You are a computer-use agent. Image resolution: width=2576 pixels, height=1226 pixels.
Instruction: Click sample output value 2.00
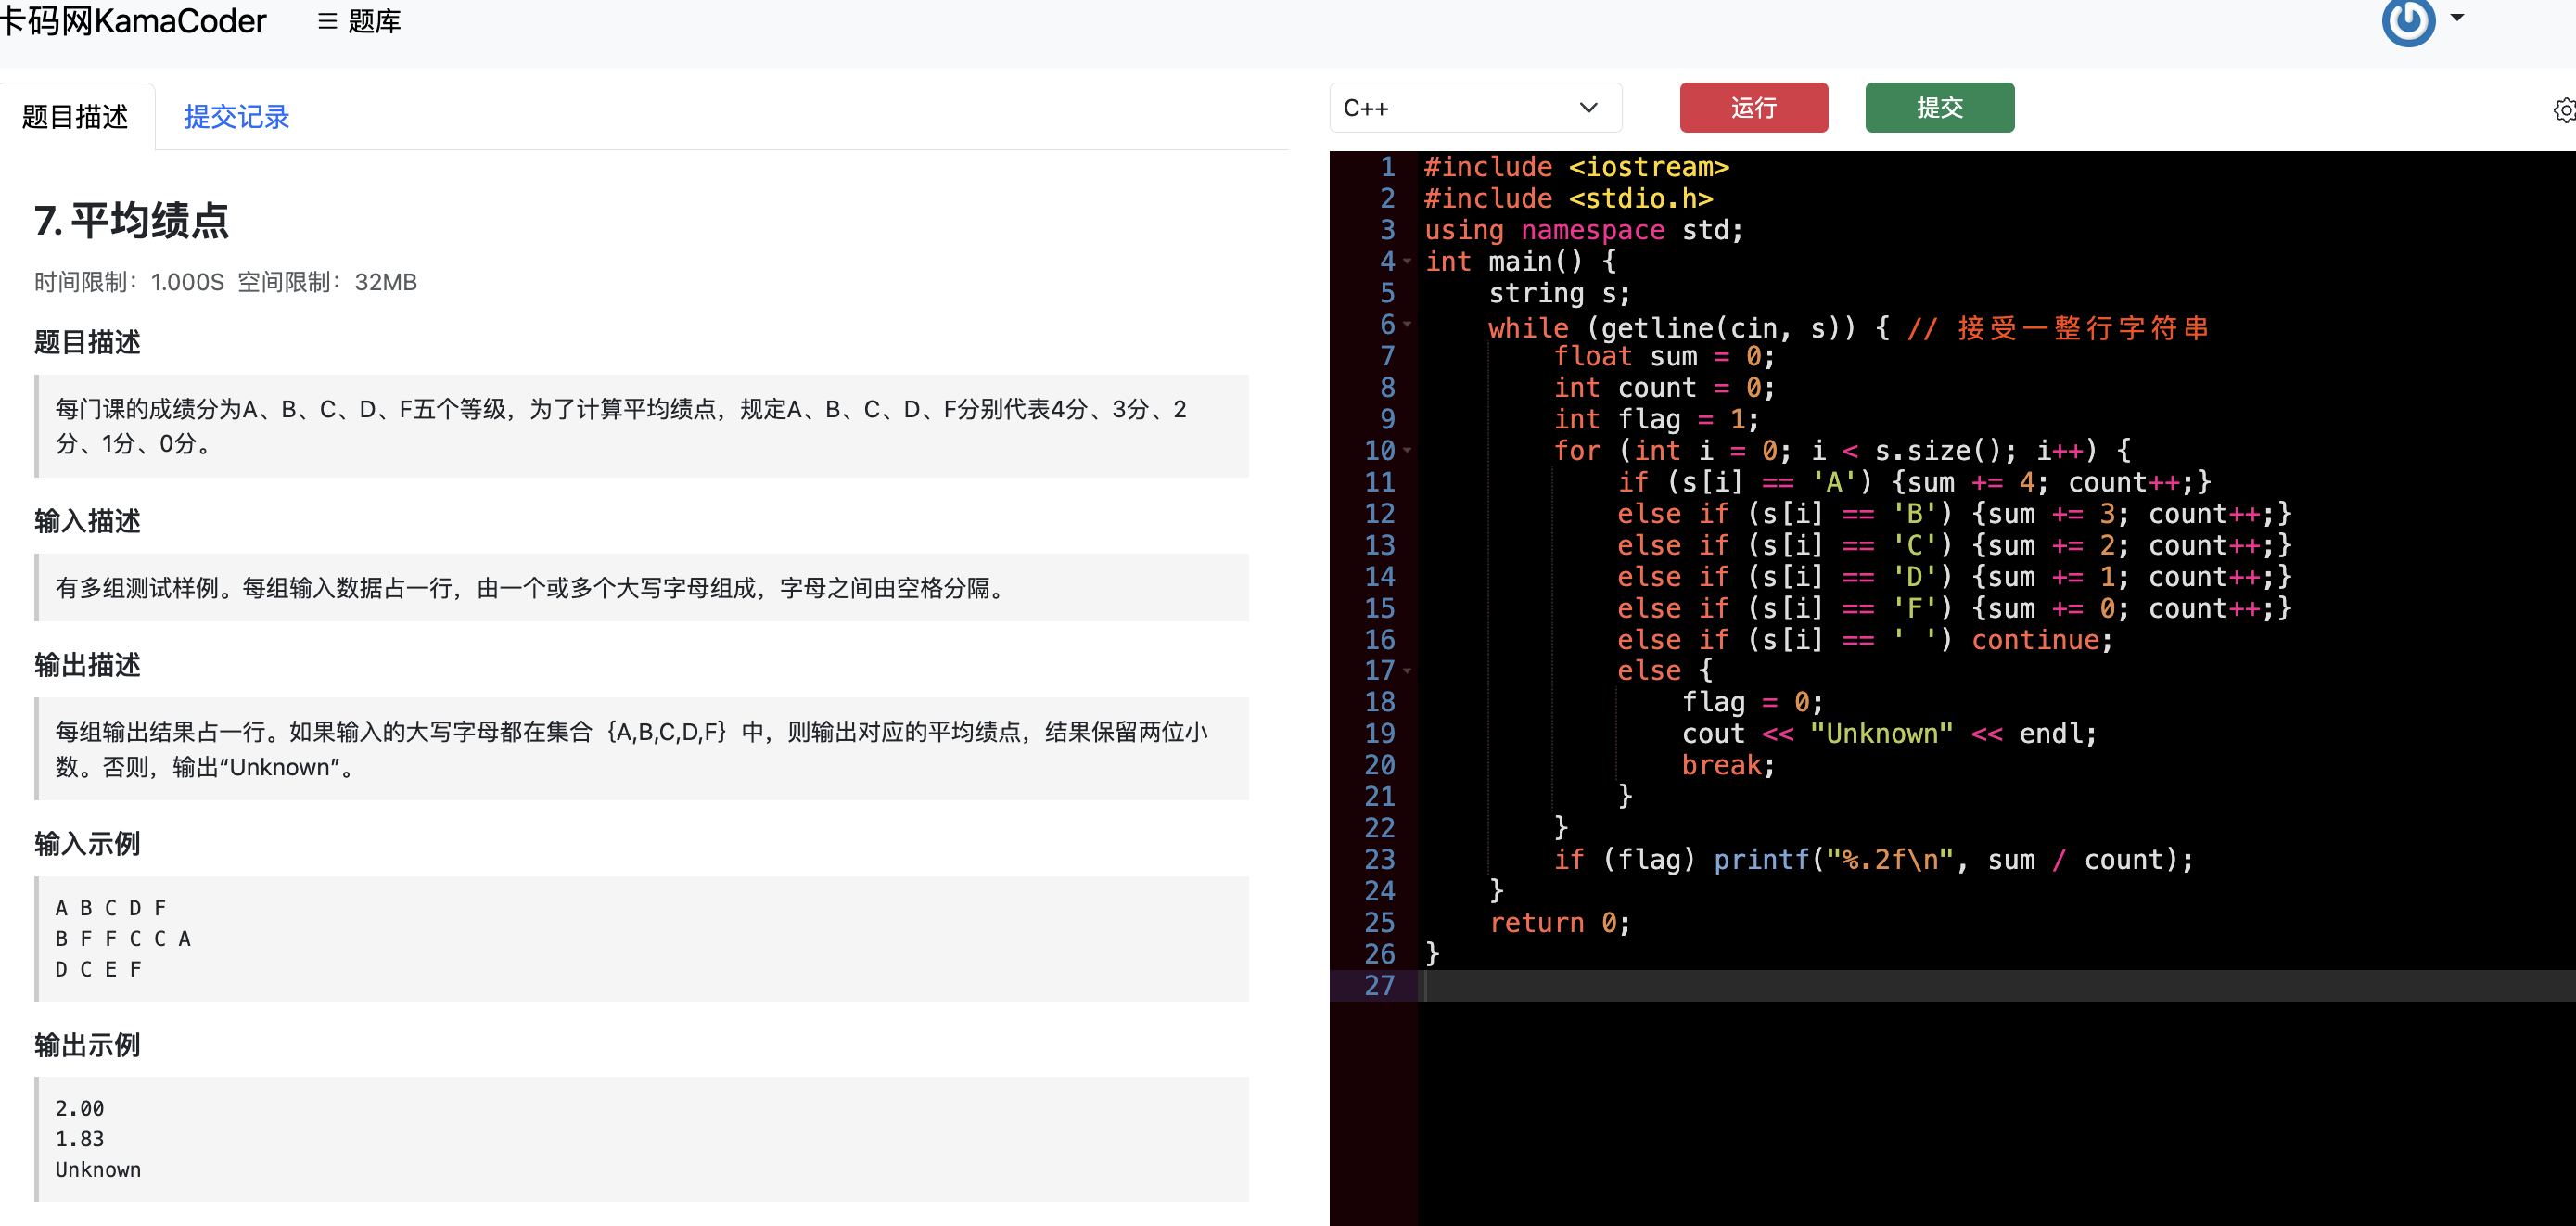click(x=80, y=1108)
